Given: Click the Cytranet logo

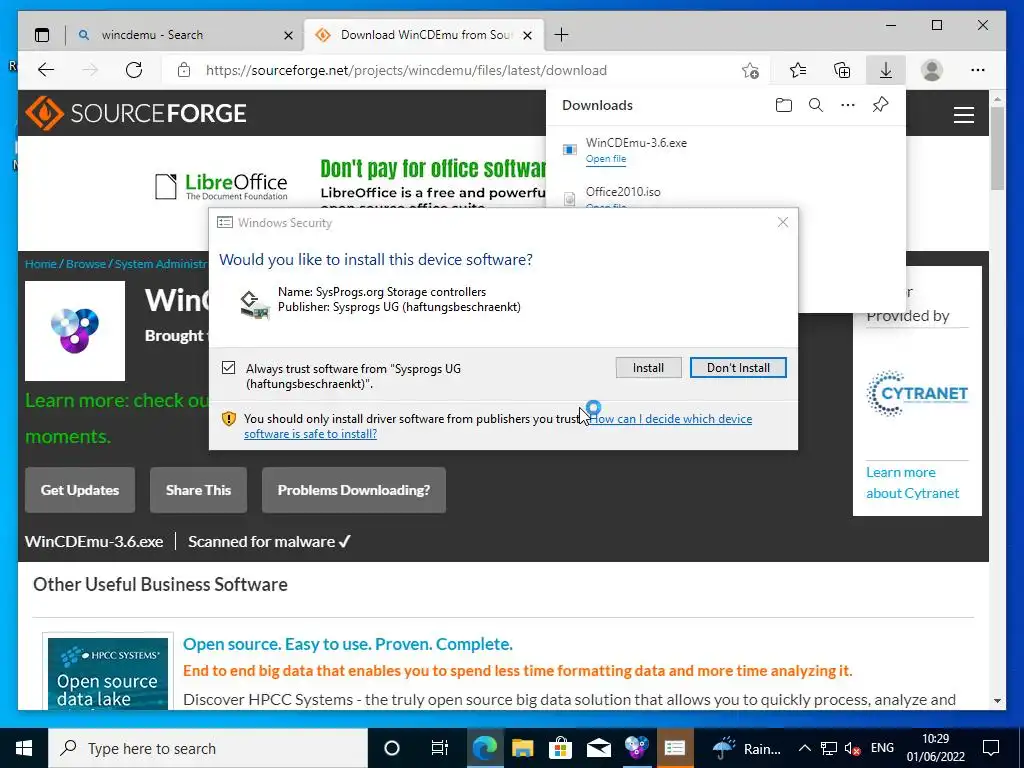Looking at the screenshot, I should pos(917,393).
